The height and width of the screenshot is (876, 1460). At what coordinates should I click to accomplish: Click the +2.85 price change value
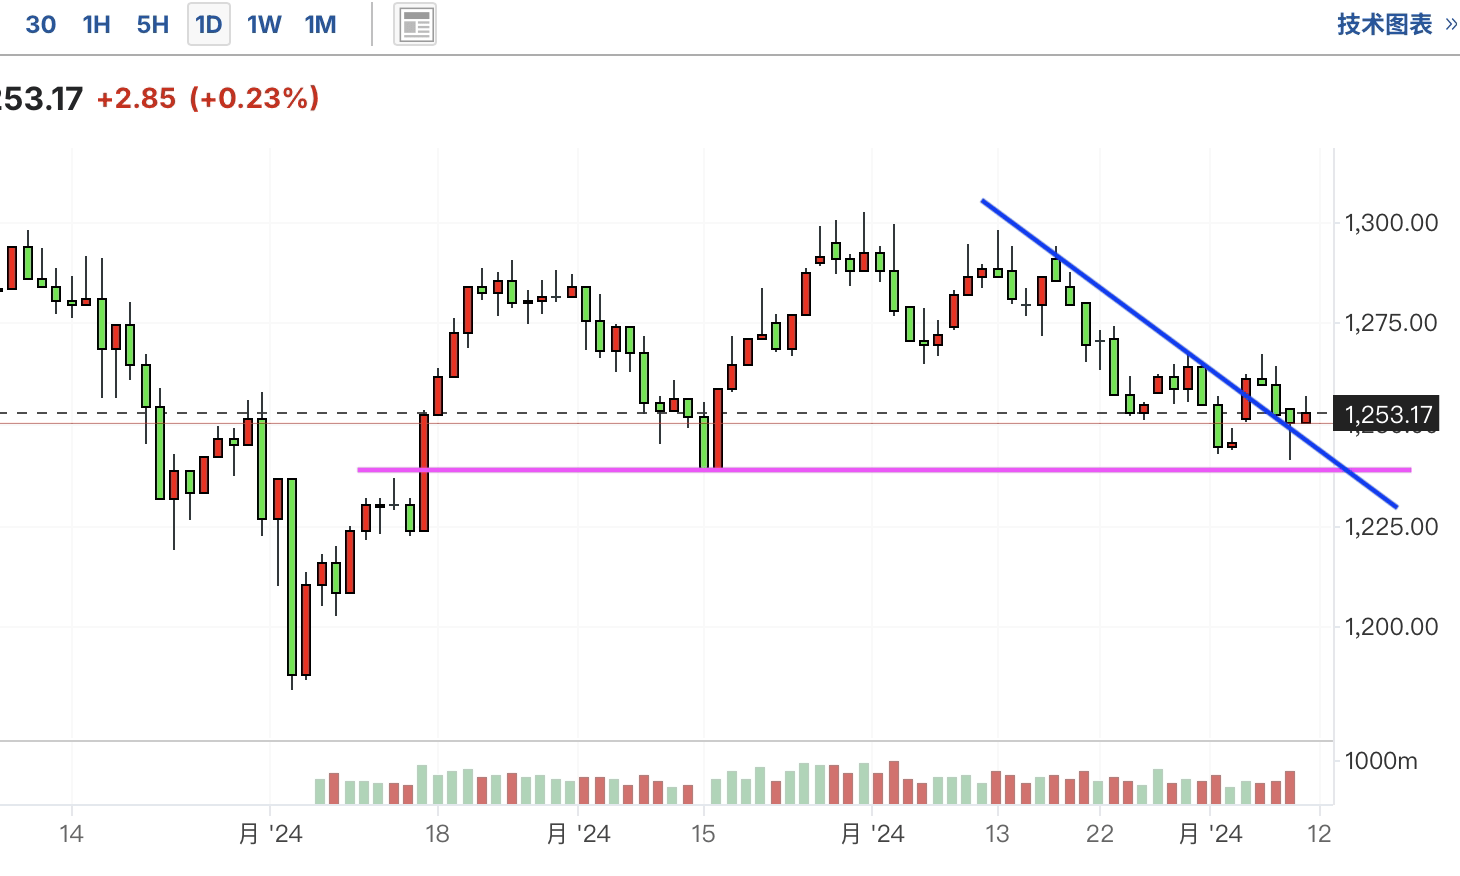tap(136, 98)
